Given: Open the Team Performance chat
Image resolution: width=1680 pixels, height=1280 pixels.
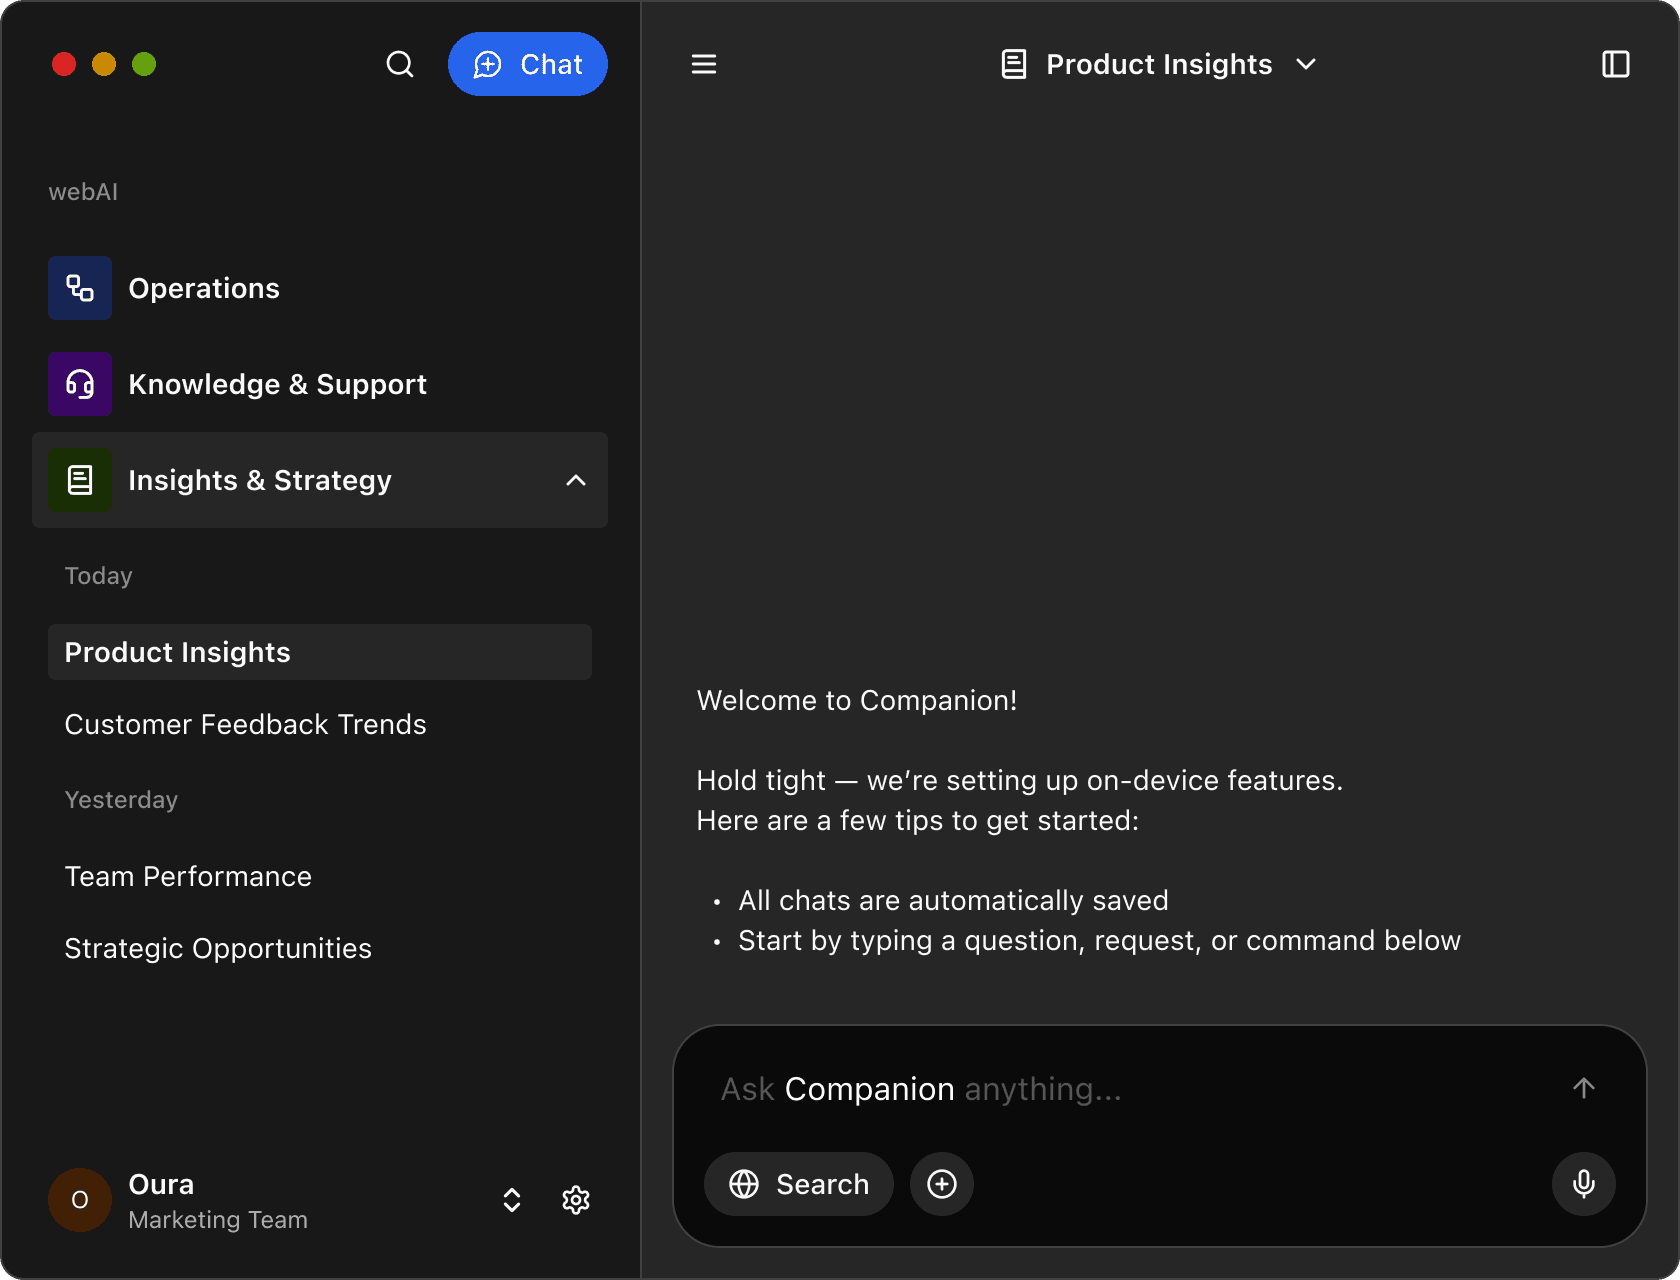Looking at the screenshot, I should tap(188, 876).
